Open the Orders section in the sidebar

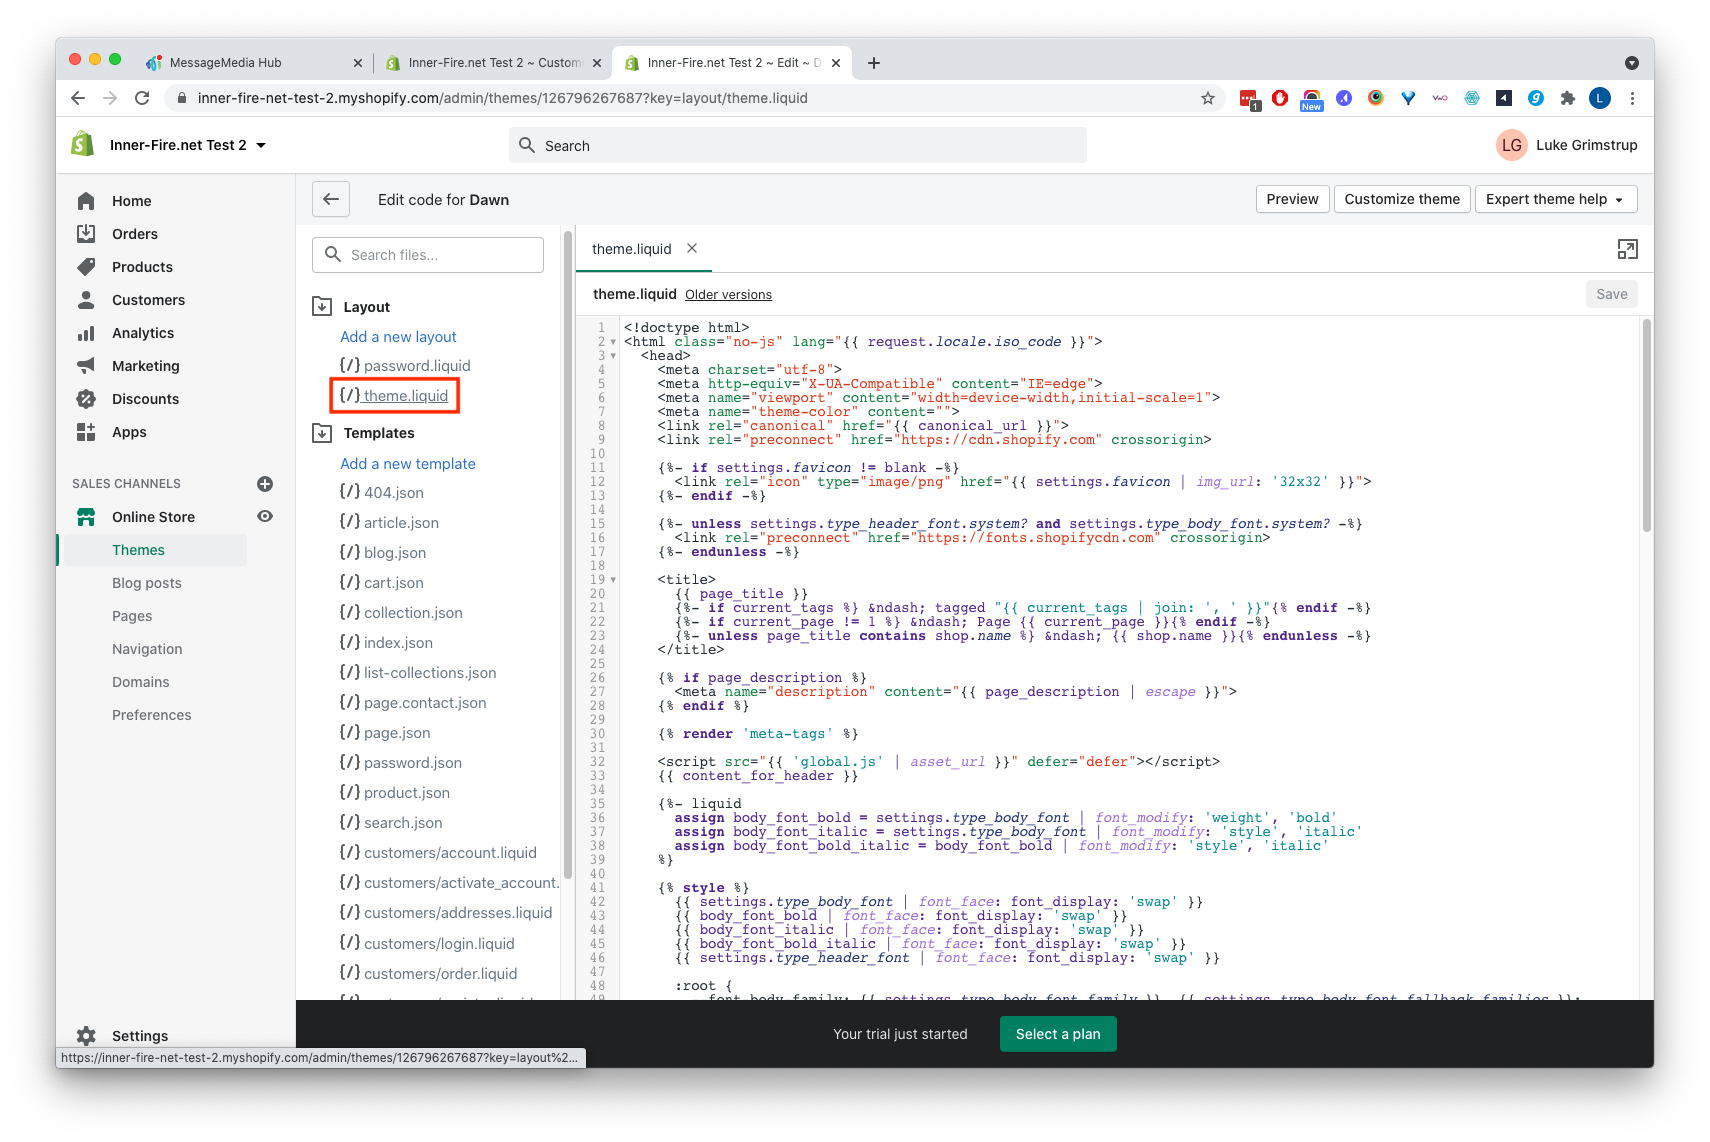tap(86, 233)
